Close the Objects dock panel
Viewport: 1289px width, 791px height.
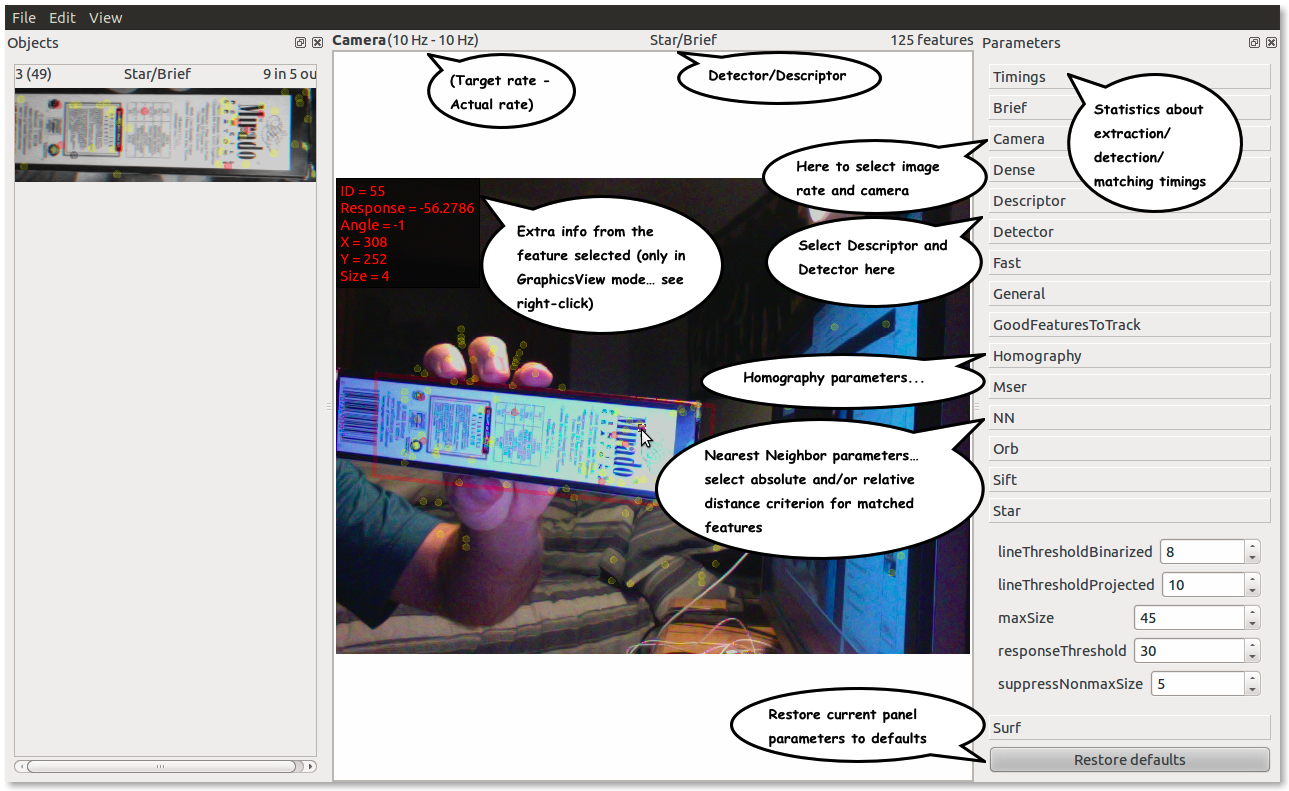tap(317, 43)
